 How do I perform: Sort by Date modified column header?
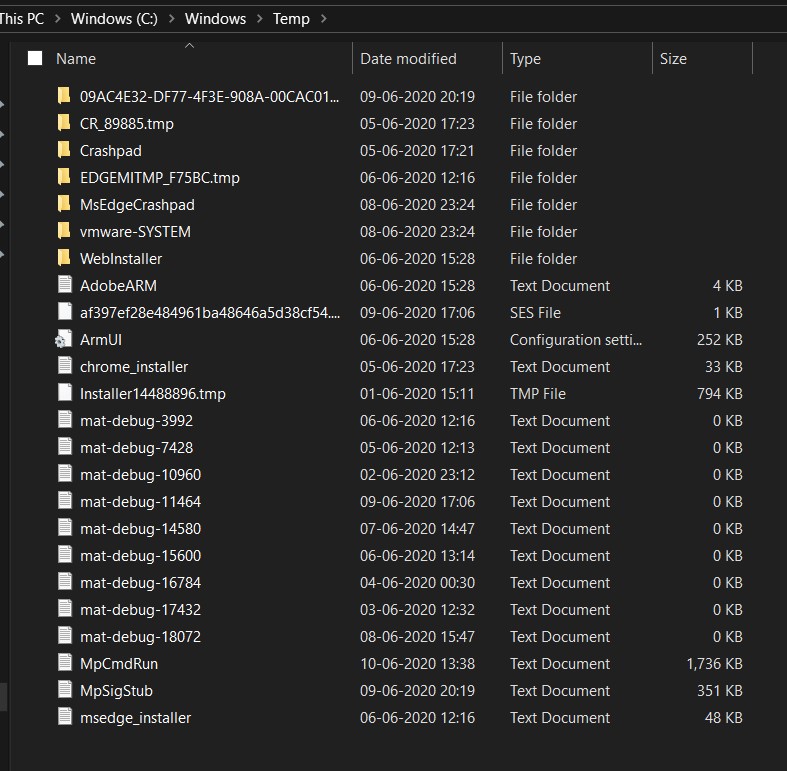click(x=408, y=59)
